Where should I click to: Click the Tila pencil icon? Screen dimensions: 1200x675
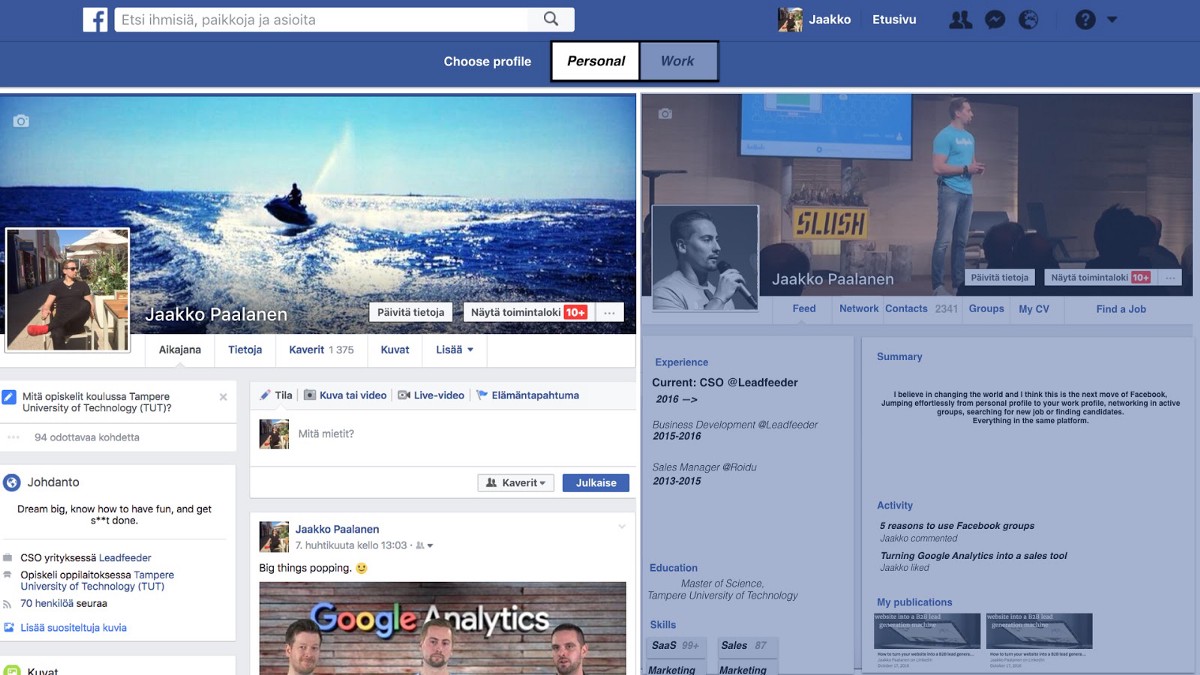pos(265,395)
